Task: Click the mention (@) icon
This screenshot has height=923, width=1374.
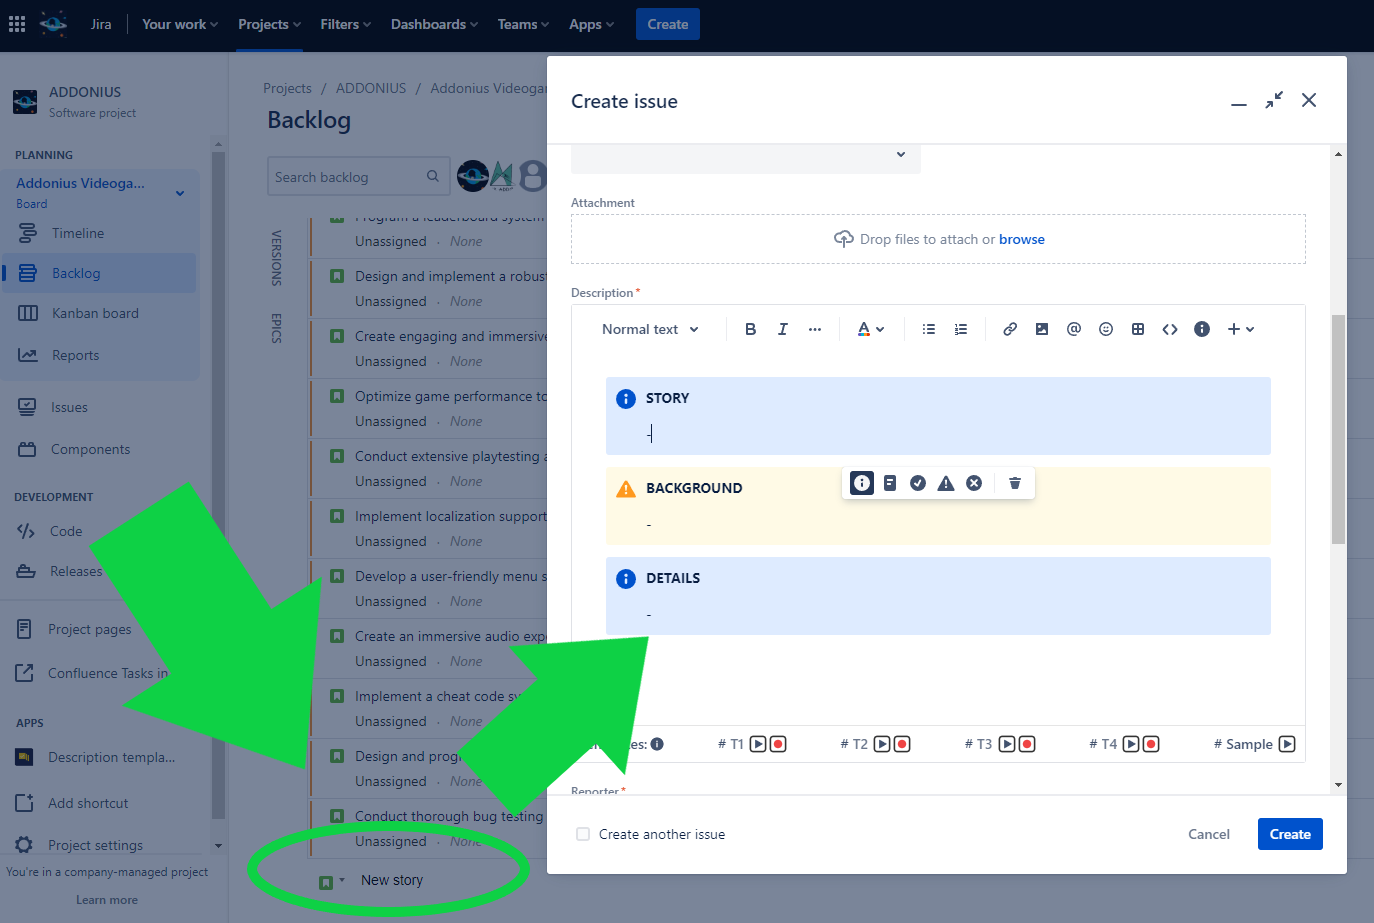Action: 1074,329
